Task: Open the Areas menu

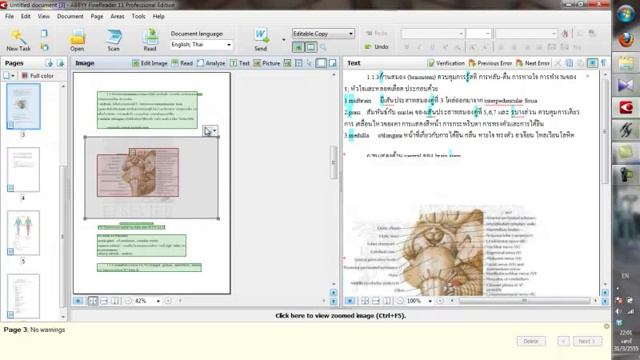Action: pos(118,16)
